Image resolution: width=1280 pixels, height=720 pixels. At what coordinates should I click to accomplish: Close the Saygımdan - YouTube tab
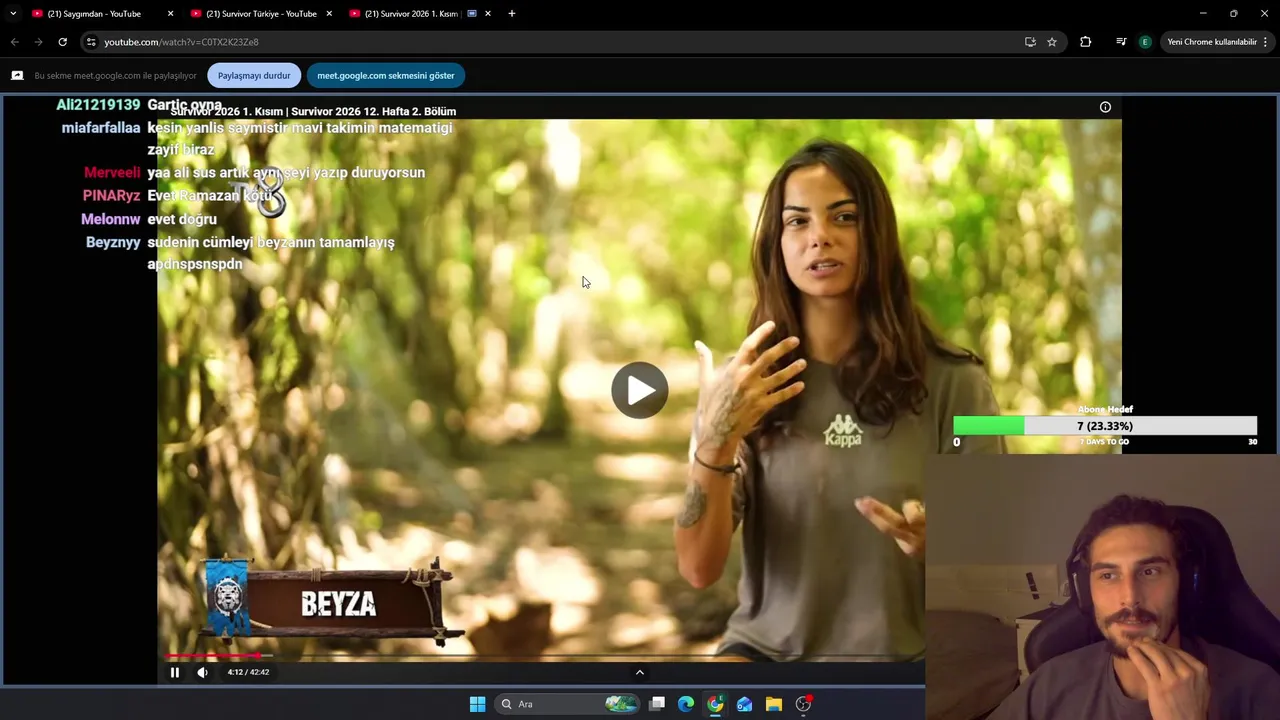pos(170,14)
